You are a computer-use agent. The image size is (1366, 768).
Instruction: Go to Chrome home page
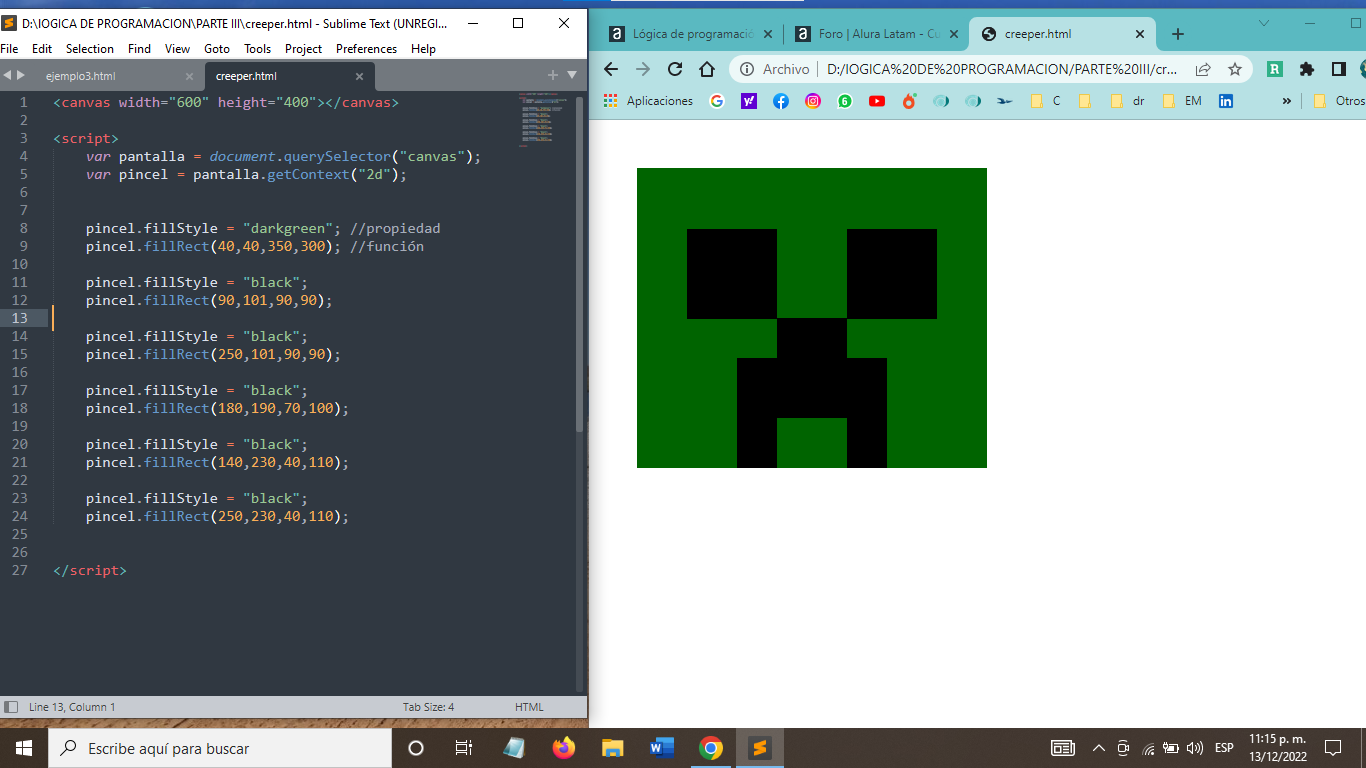coord(707,69)
